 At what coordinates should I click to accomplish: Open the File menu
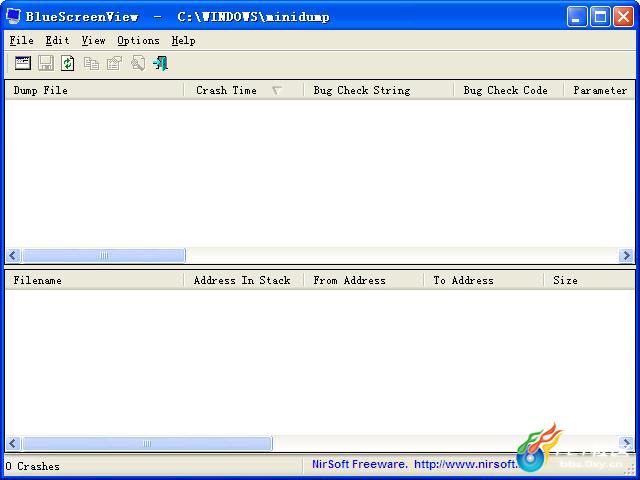coord(22,40)
